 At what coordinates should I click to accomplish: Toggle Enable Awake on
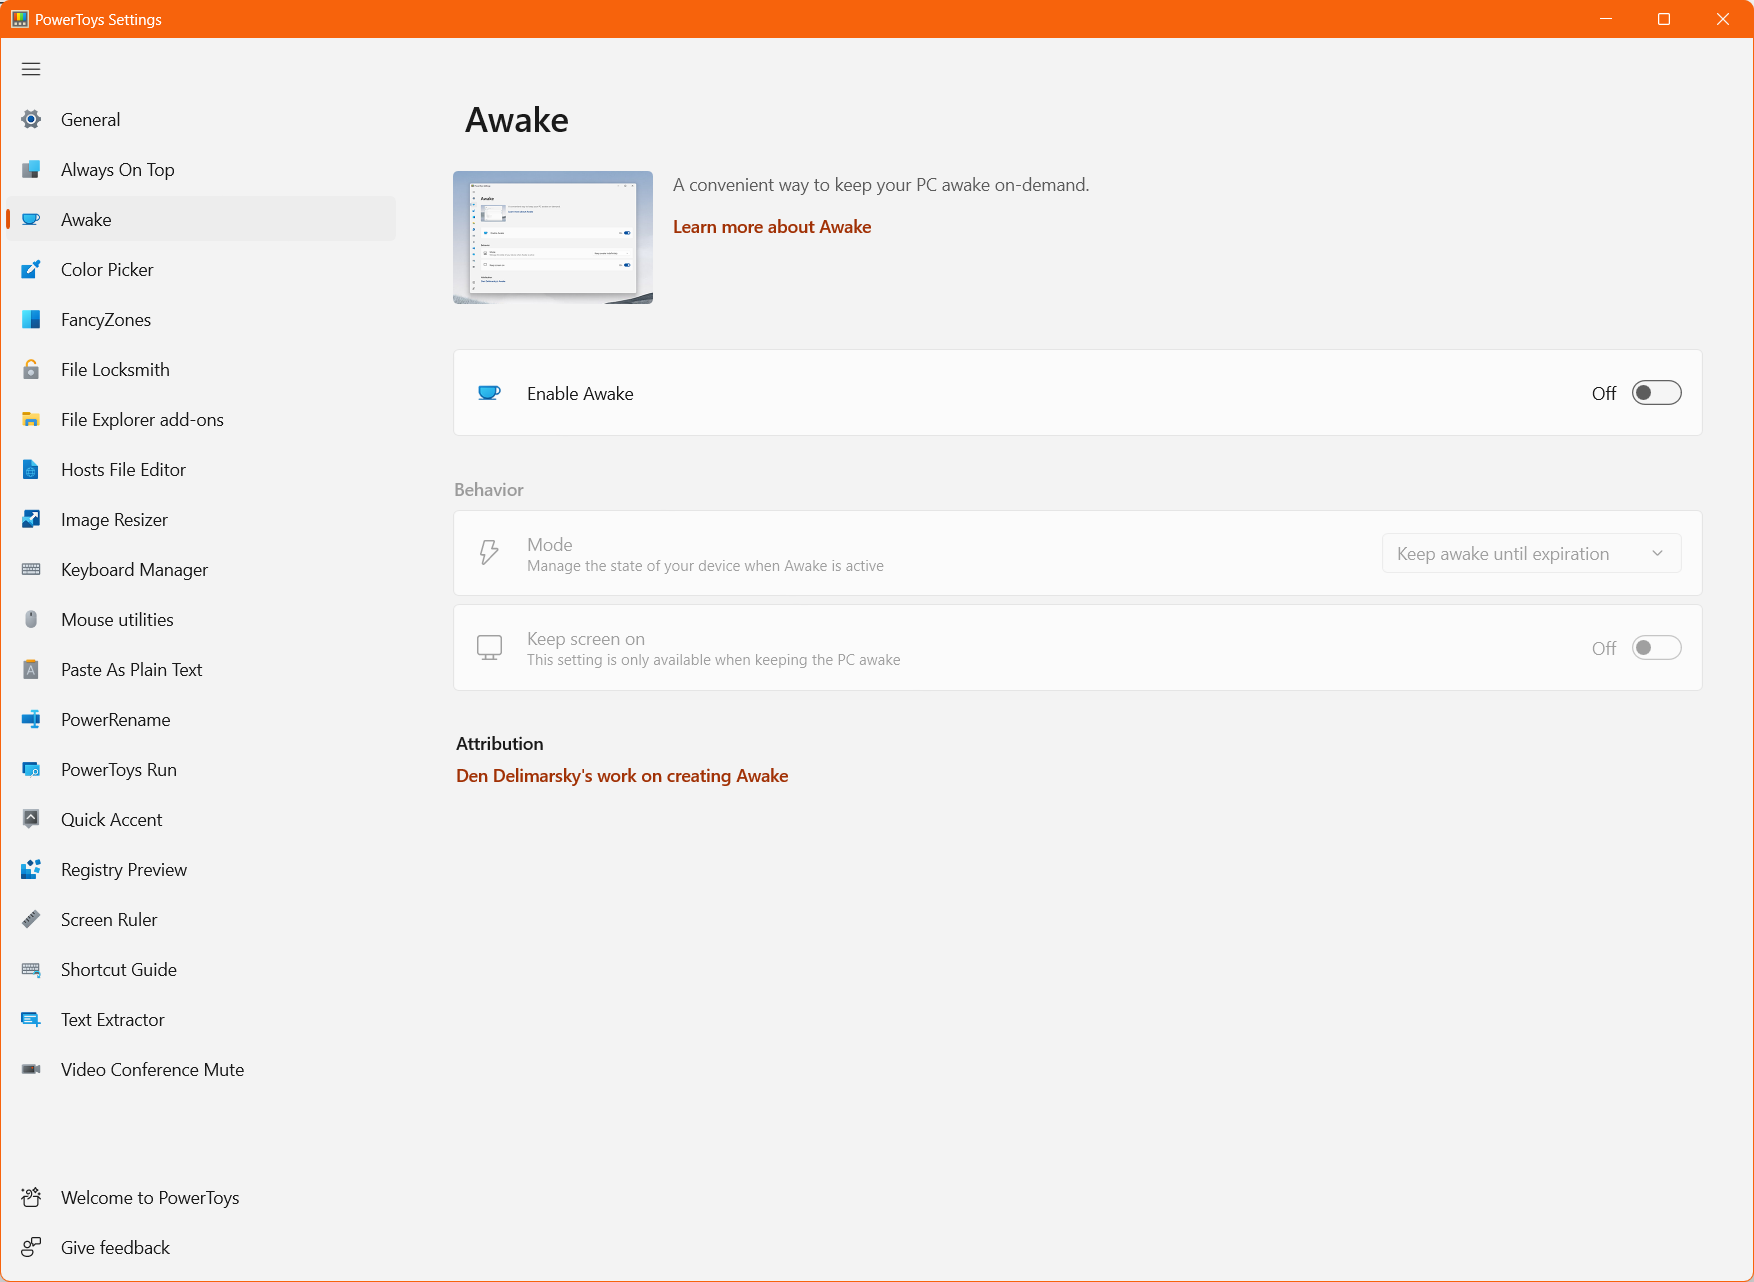tap(1655, 393)
